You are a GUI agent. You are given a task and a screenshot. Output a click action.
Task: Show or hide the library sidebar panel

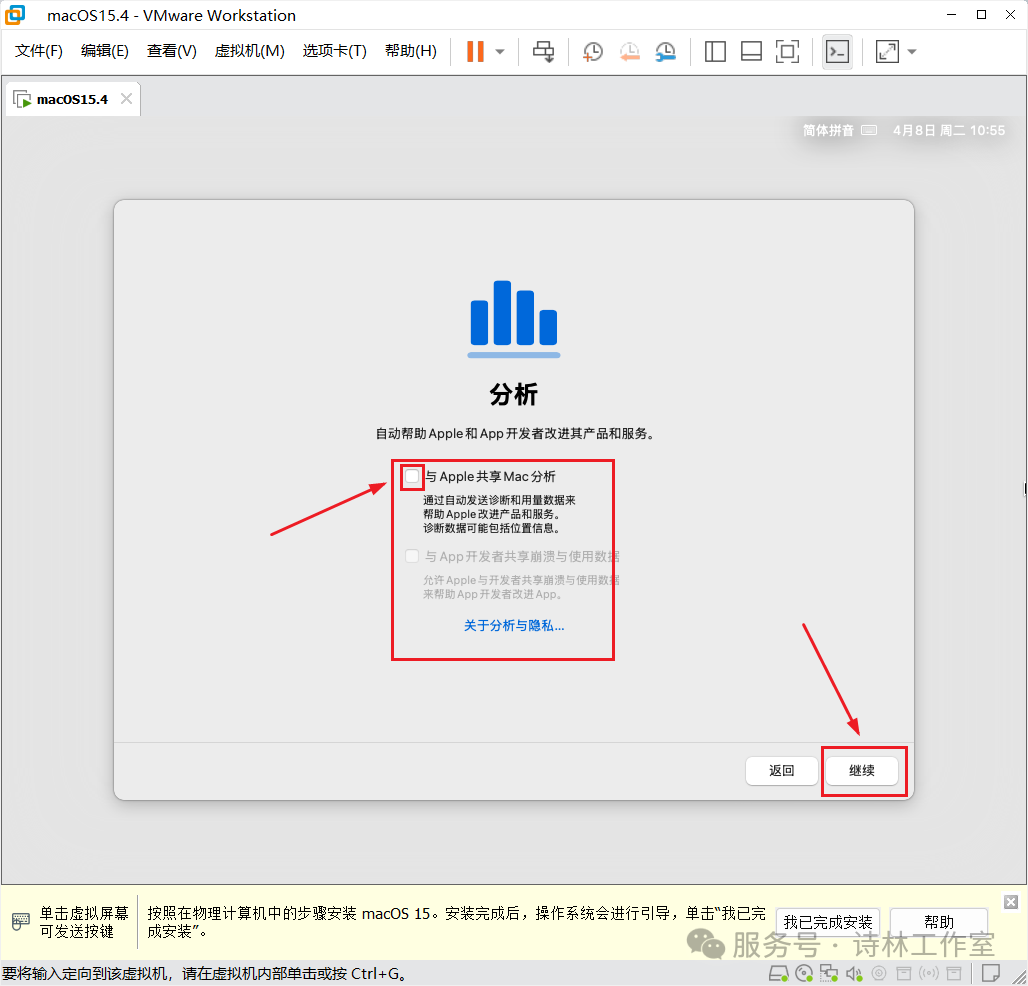[x=715, y=51]
